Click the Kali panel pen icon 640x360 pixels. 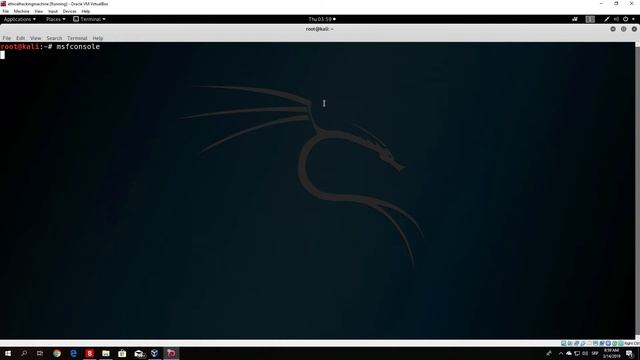(x=607, y=19)
